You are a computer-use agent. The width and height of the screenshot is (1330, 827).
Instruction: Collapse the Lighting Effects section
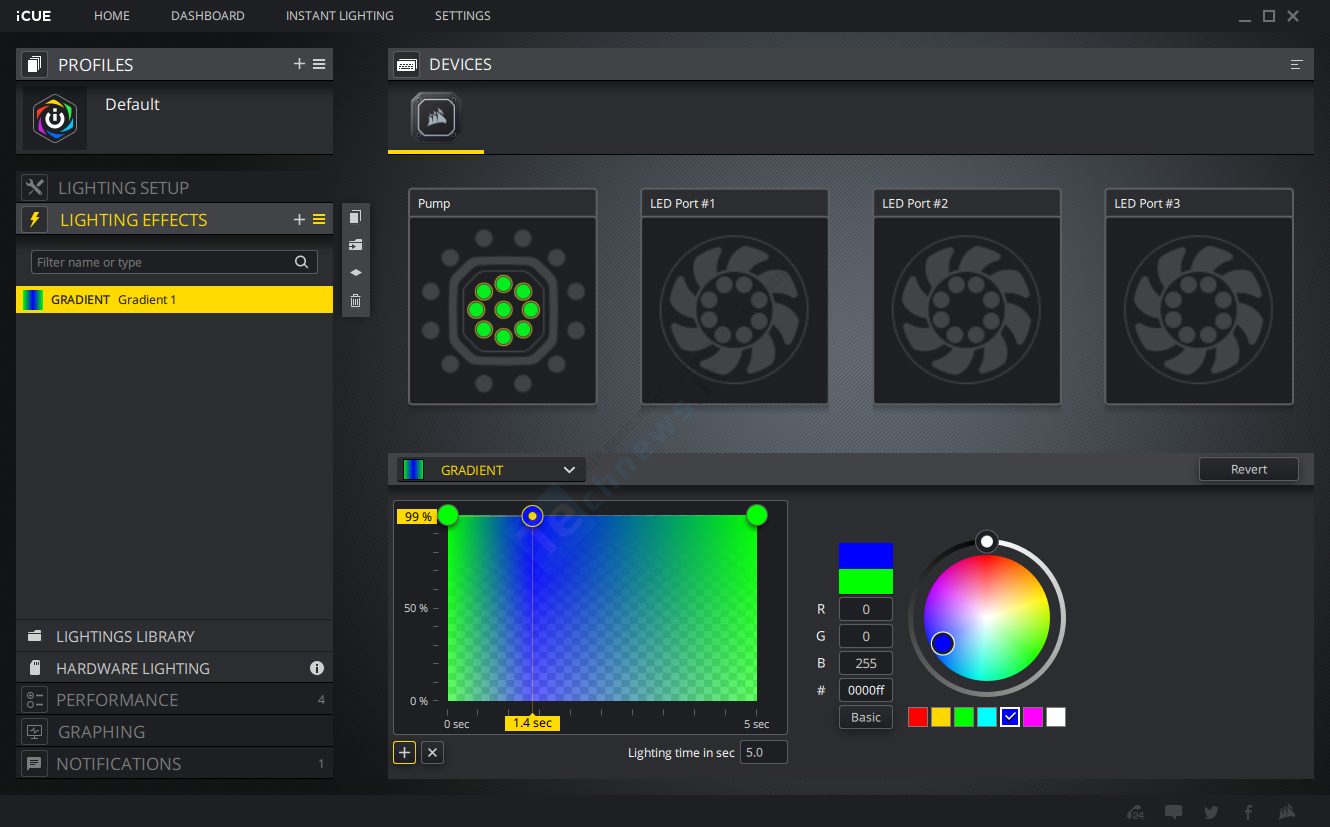pyautogui.click(x=133, y=220)
